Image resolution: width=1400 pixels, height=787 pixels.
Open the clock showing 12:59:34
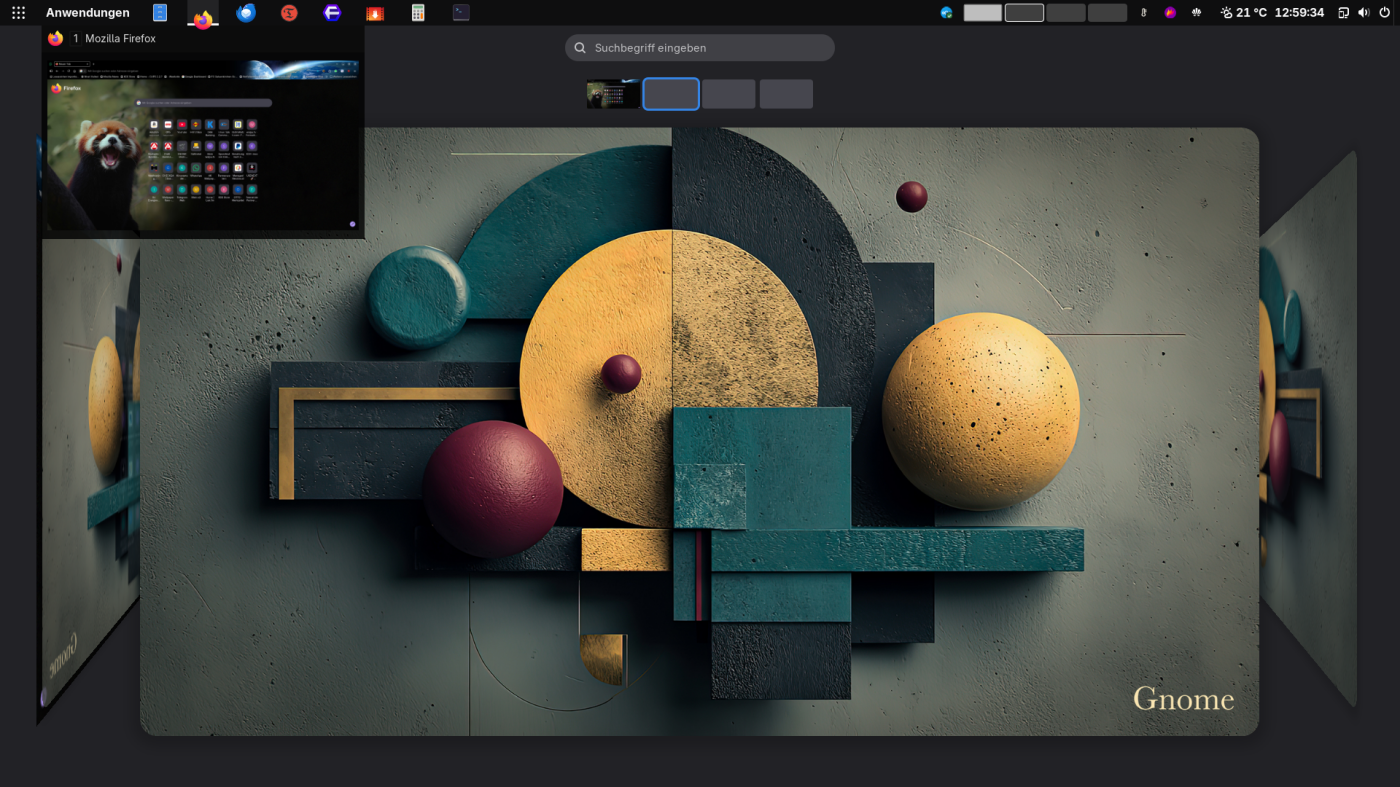point(1299,13)
